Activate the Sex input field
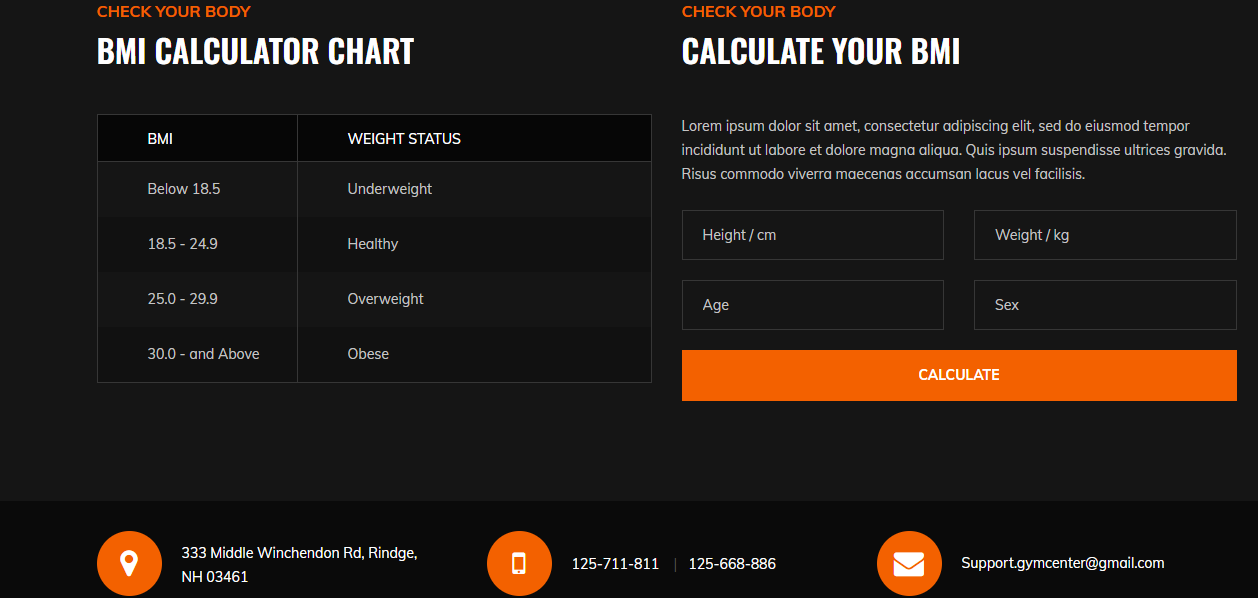 pos(1105,305)
